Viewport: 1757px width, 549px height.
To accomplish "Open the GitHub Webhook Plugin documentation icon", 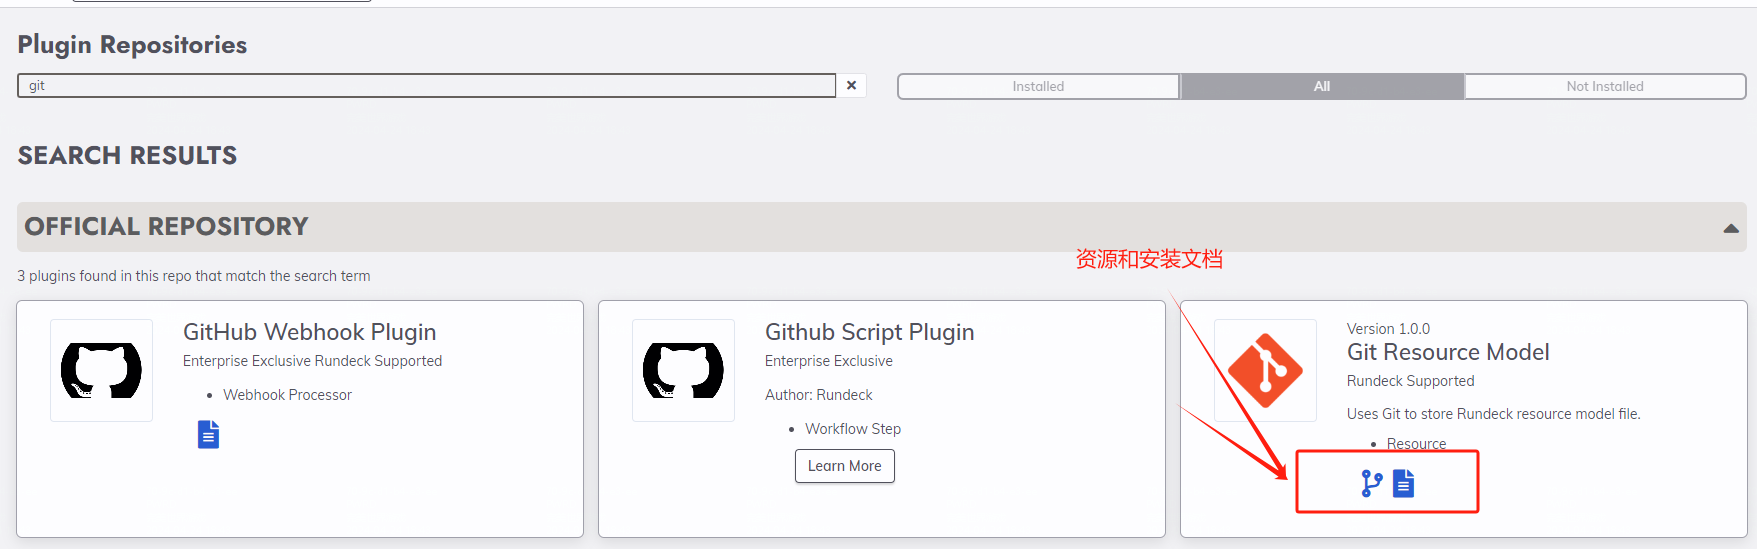I will tap(208, 435).
